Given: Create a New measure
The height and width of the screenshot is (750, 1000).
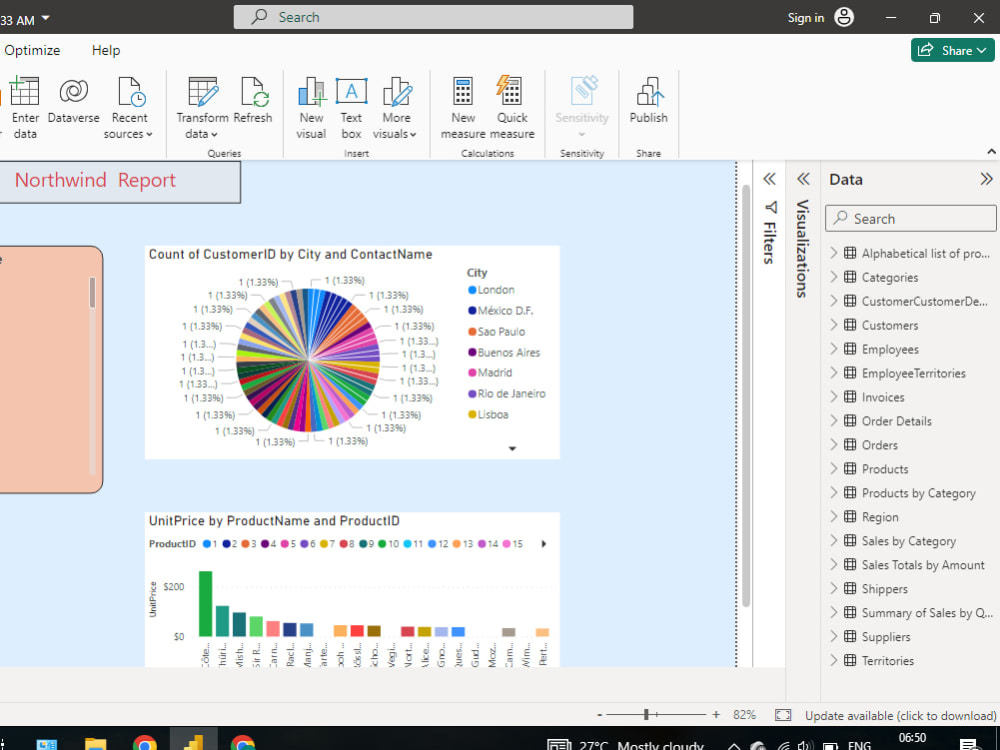Looking at the screenshot, I should 463,108.
